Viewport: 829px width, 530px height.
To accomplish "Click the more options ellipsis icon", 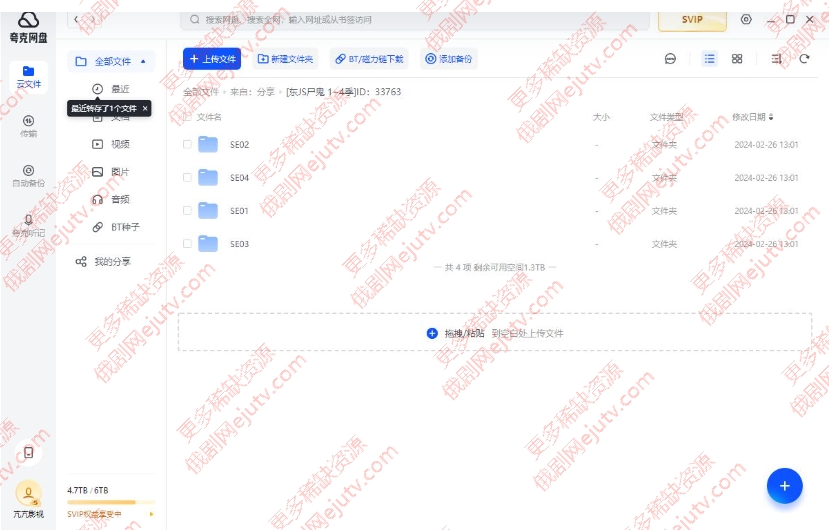I will [x=670, y=59].
